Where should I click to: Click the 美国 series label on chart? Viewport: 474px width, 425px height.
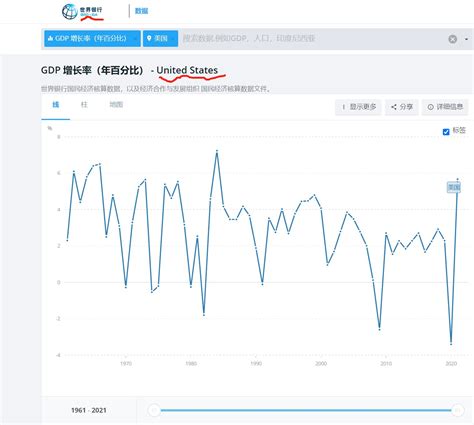[x=454, y=187]
